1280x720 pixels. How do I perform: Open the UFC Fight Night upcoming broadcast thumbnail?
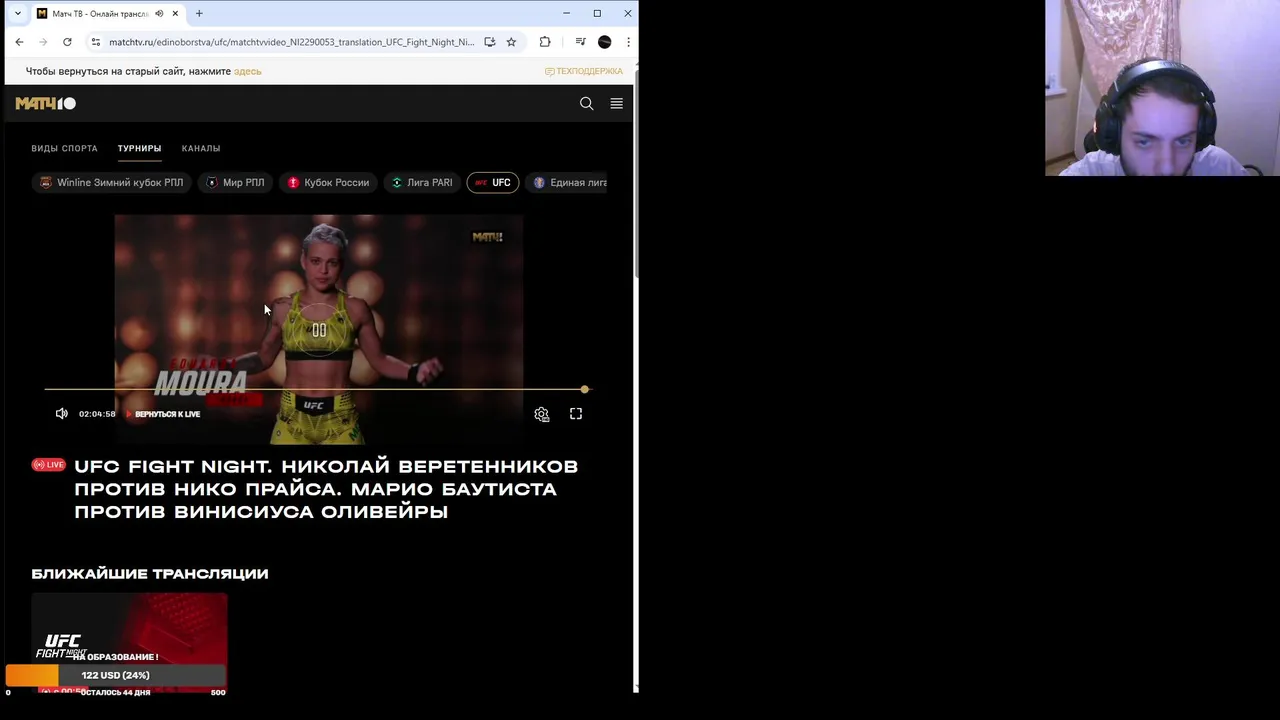pyautogui.click(x=129, y=643)
